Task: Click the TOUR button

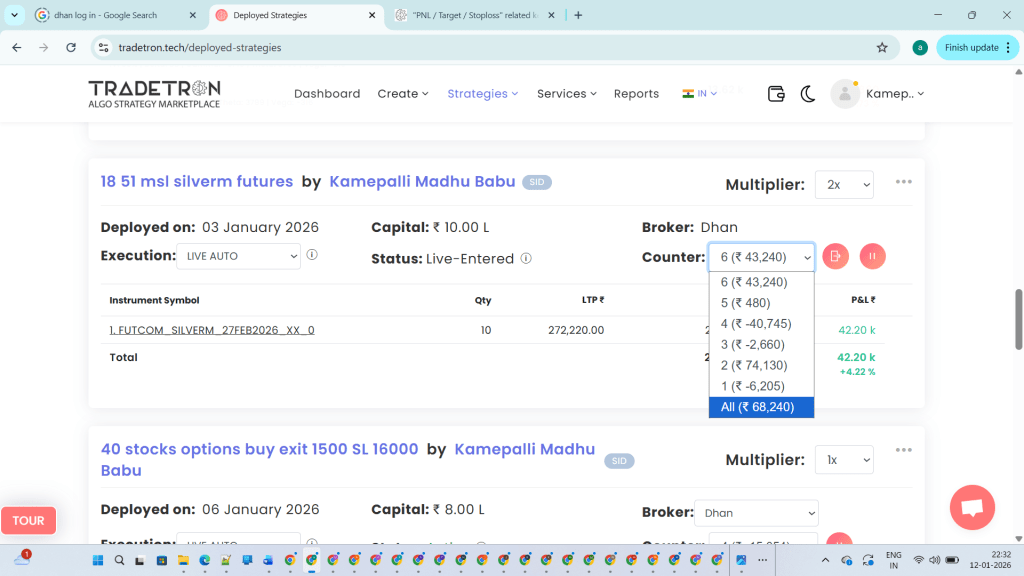Action: 28,520
